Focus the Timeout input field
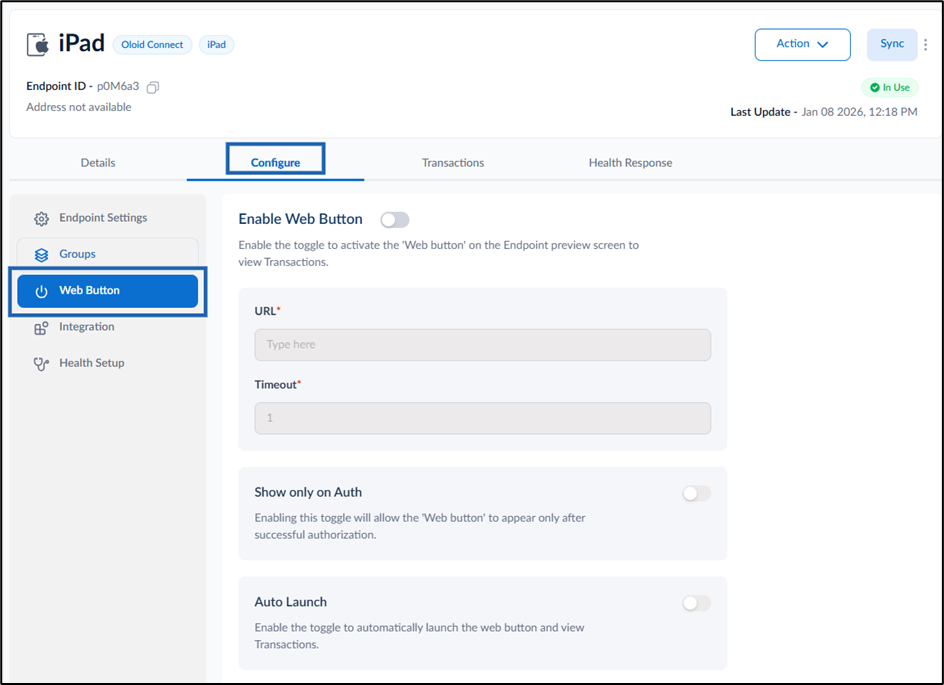This screenshot has height=685, width=944. point(482,418)
